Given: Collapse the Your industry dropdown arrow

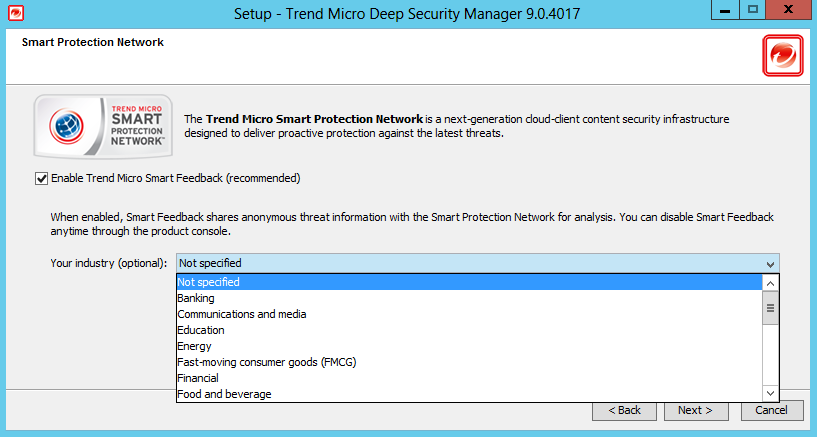Looking at the screenshot, I should [769, 264].
